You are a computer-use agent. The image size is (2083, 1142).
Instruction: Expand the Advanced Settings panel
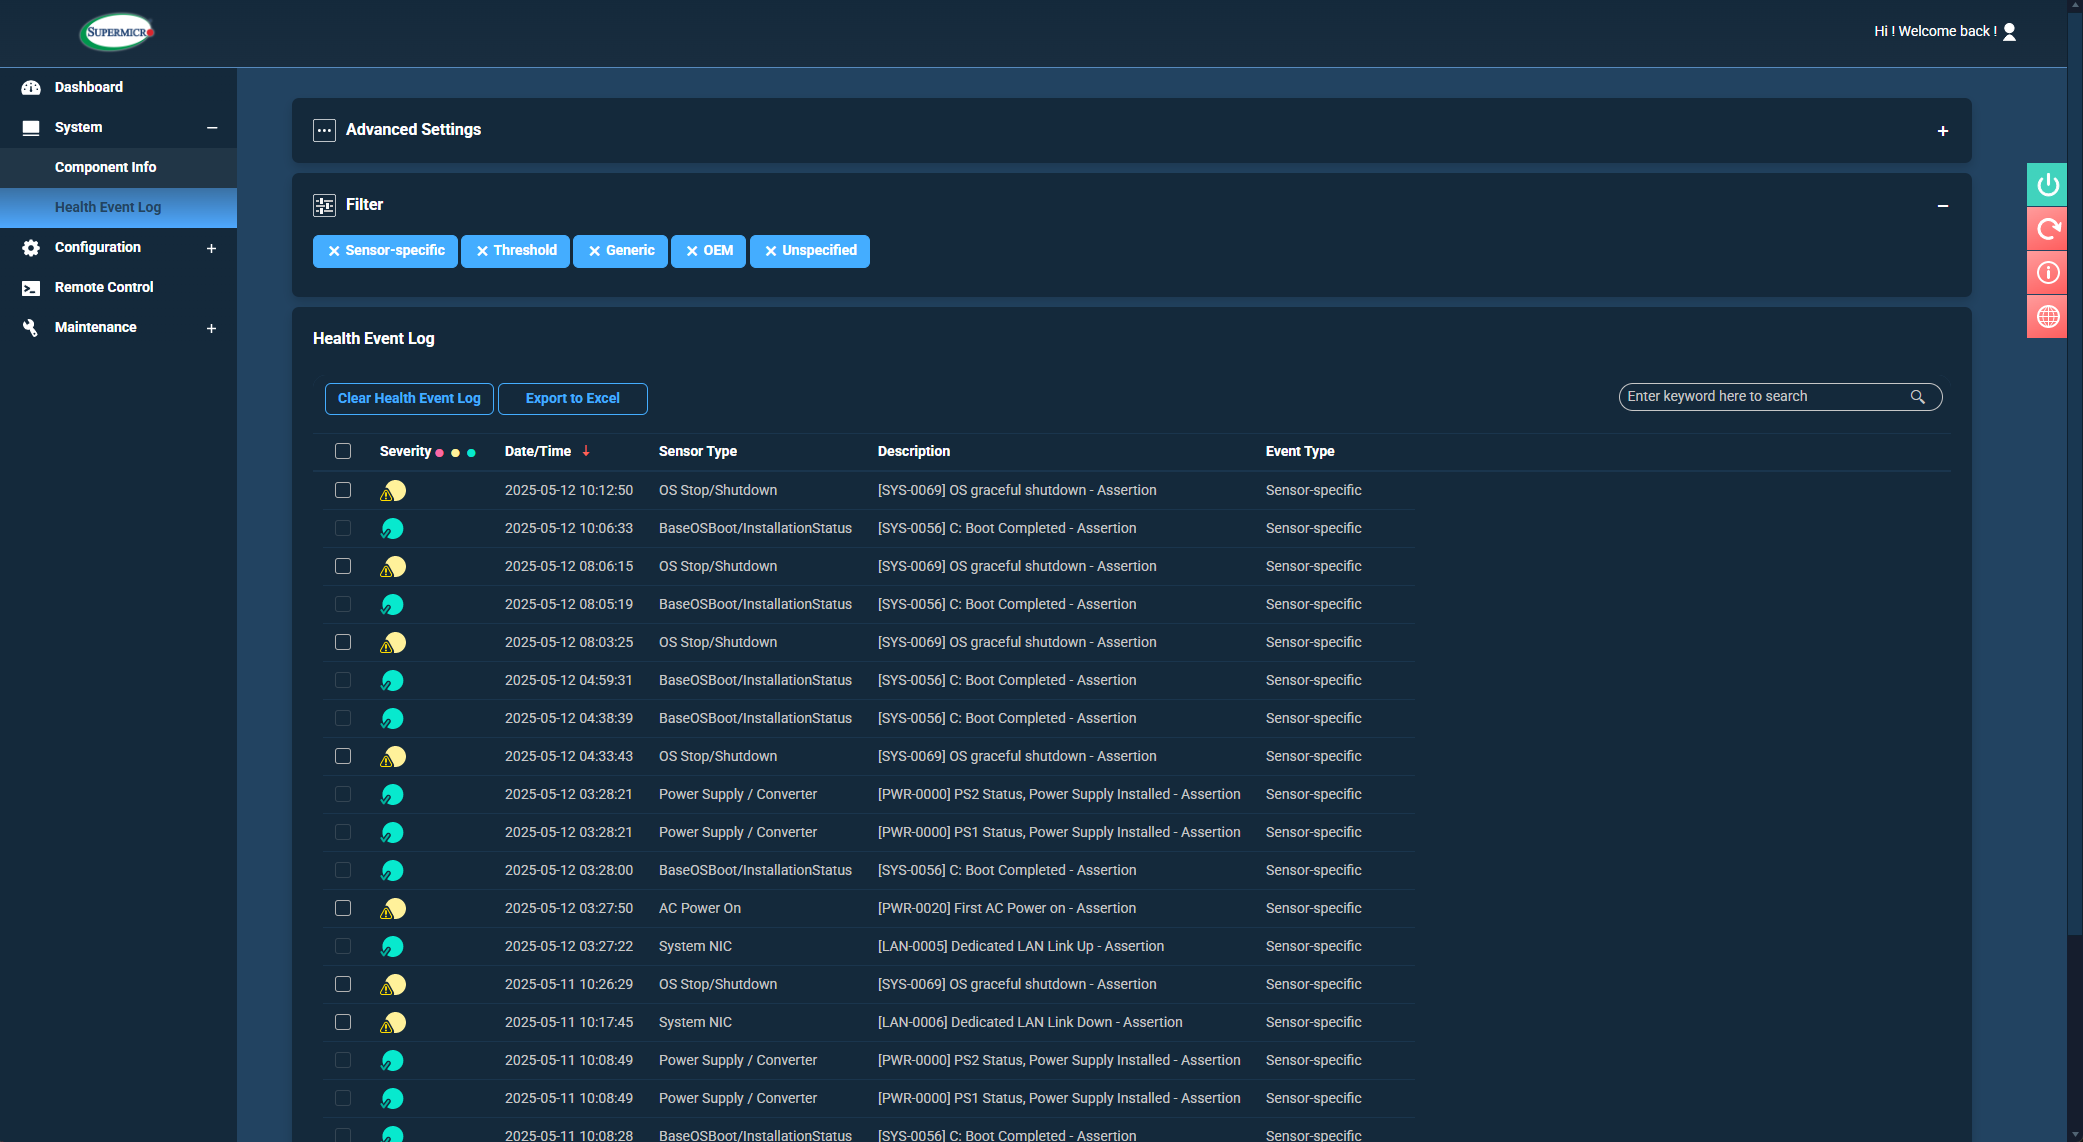1942,131
